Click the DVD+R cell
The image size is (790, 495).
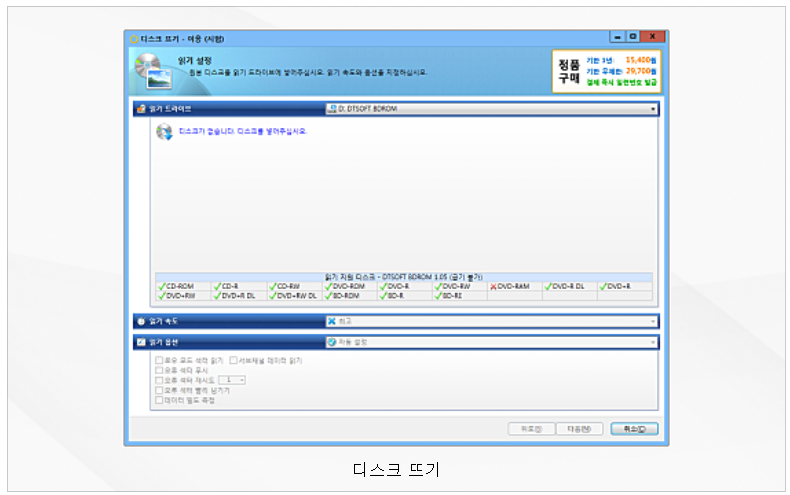point(625,286)
